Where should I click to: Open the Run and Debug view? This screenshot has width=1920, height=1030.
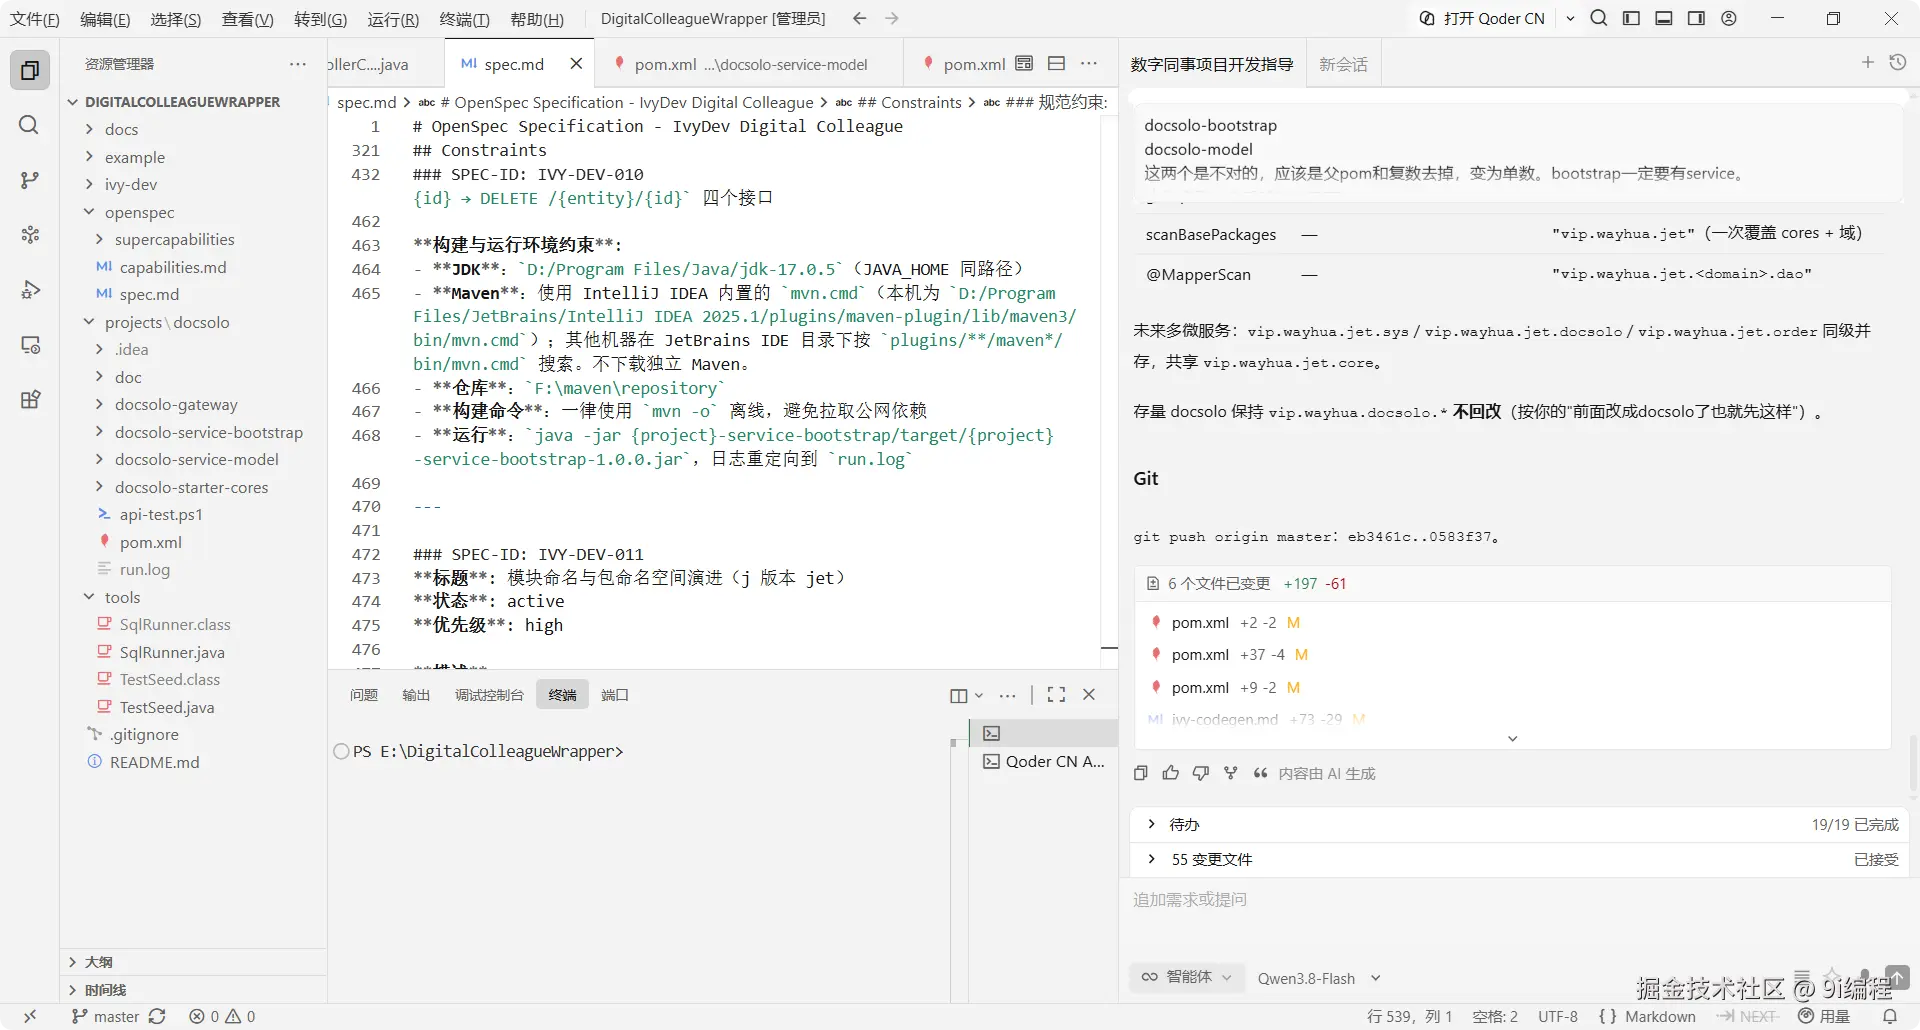[x=30, y=290]
